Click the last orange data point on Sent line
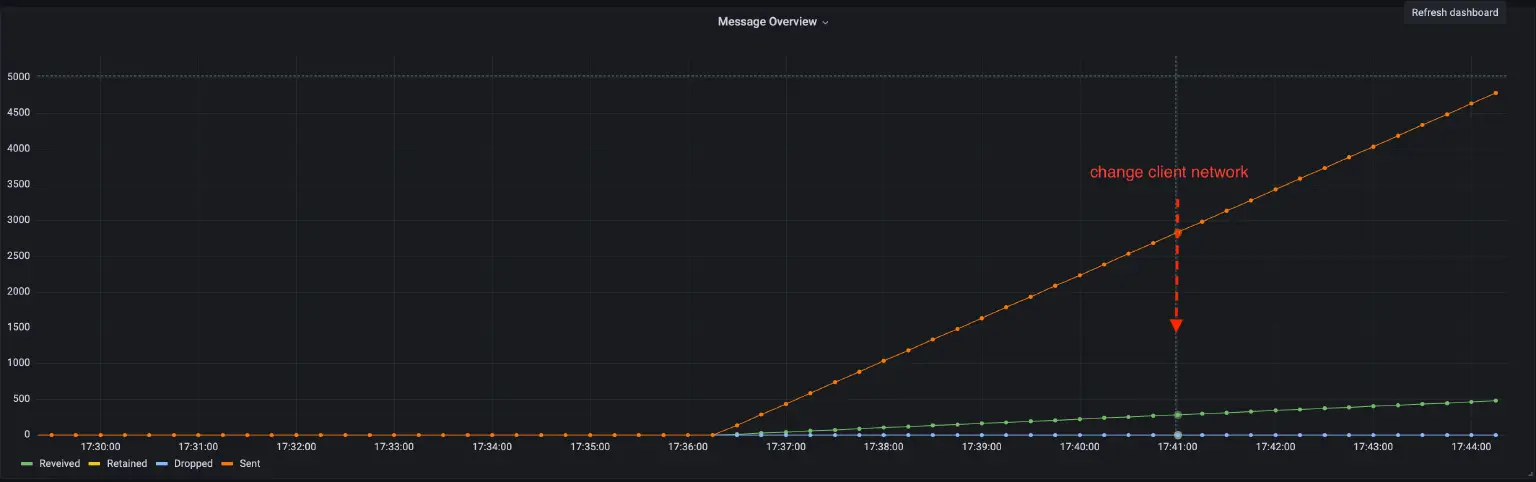Screen dimensions: 1536x482 click(1495, 93)
